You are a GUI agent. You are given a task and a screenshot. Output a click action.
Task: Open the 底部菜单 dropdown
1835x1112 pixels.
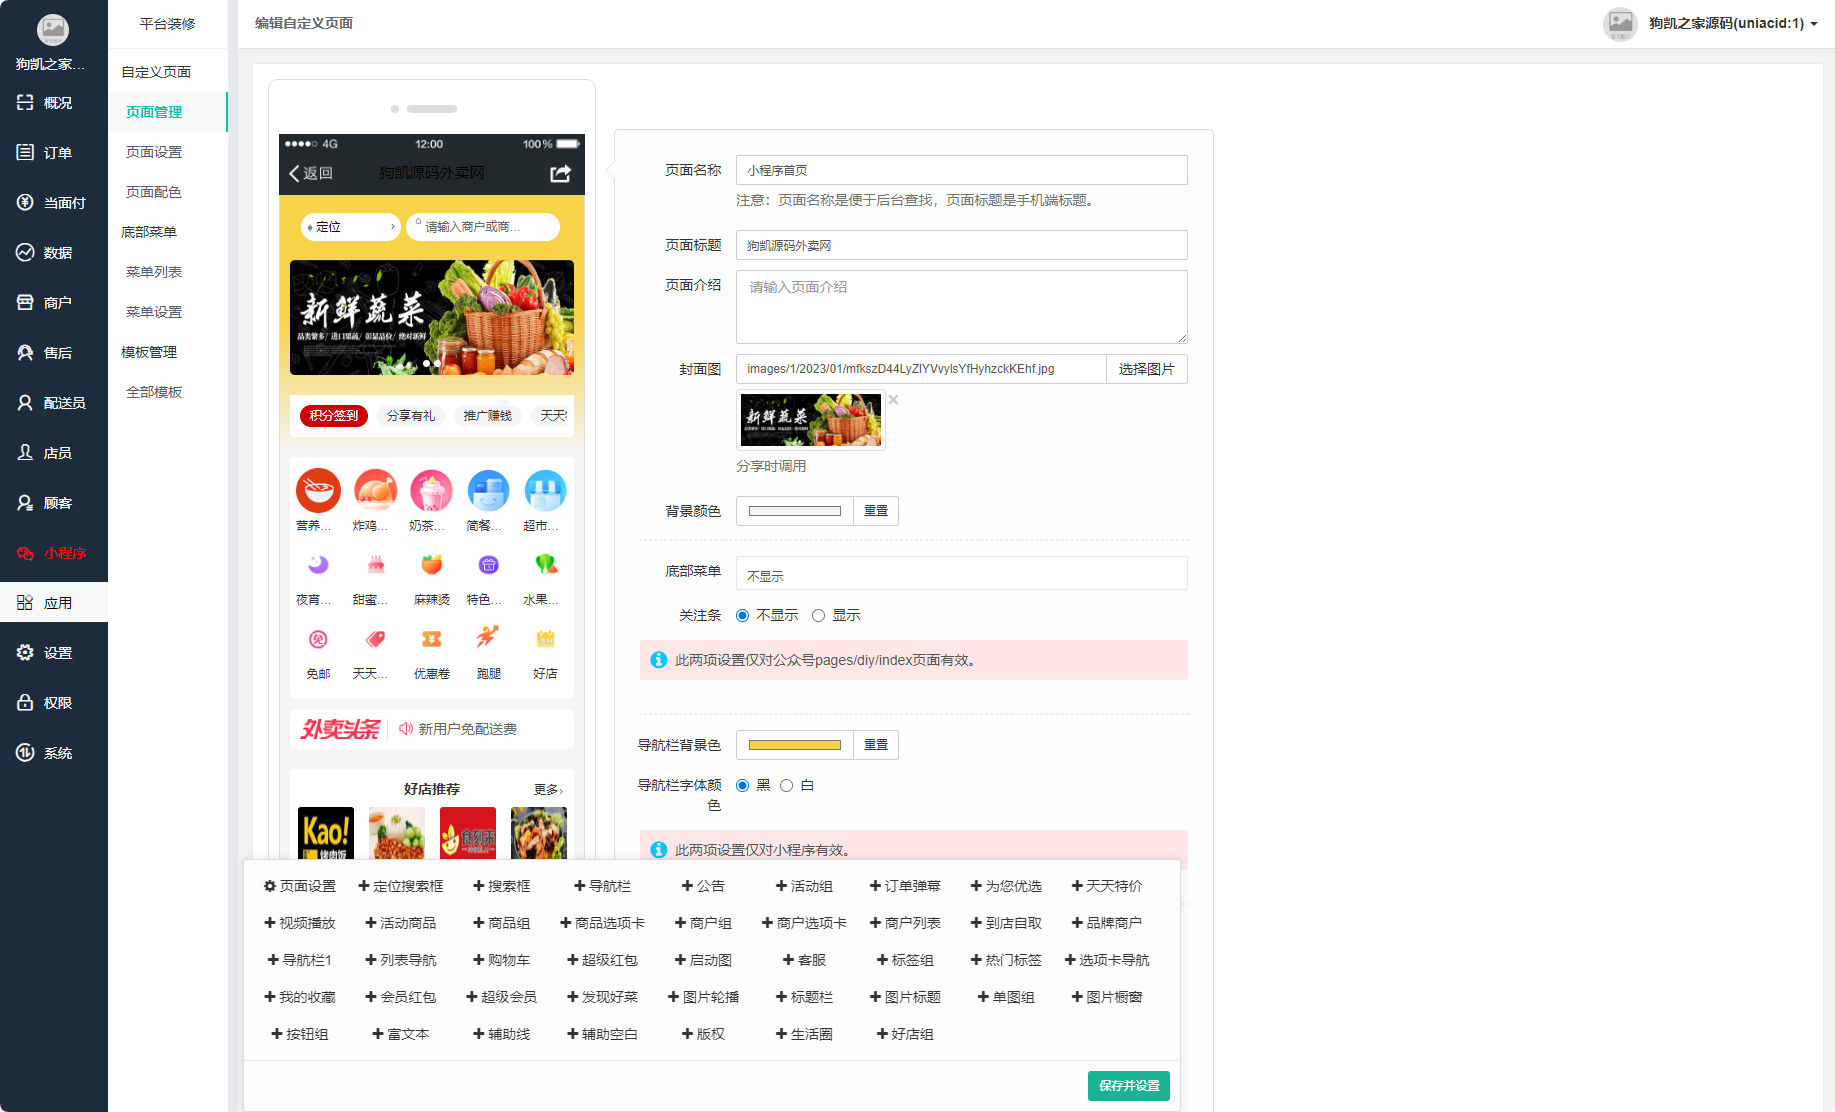[x=960, y=573]
